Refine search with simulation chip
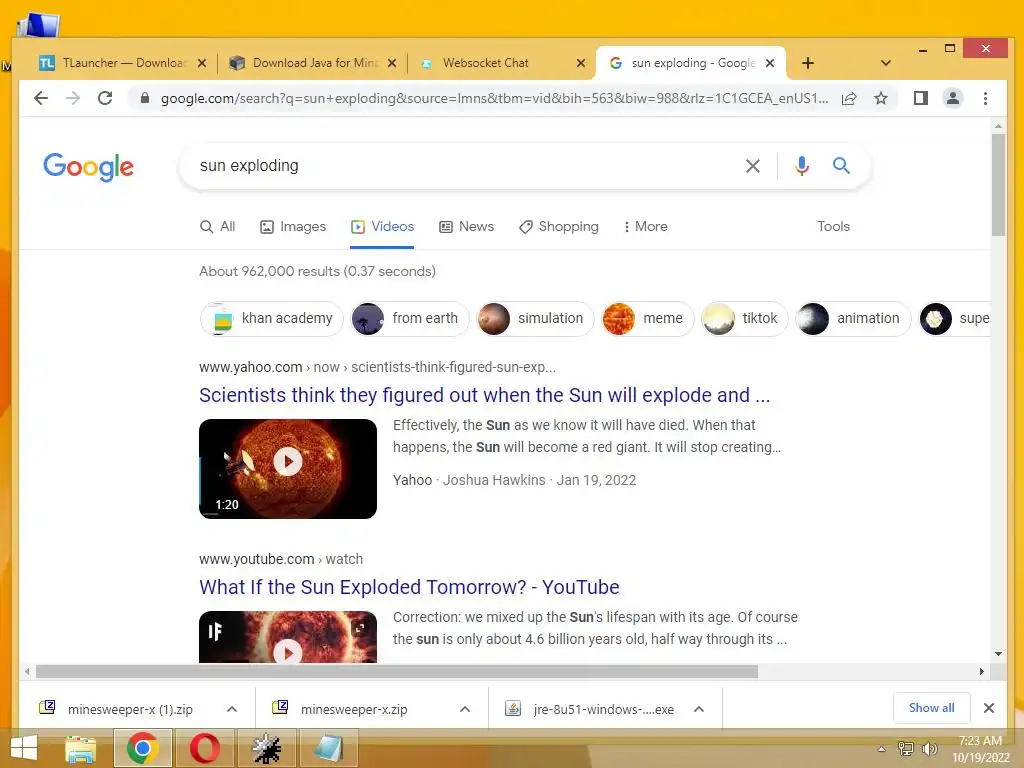 (536, 319)
